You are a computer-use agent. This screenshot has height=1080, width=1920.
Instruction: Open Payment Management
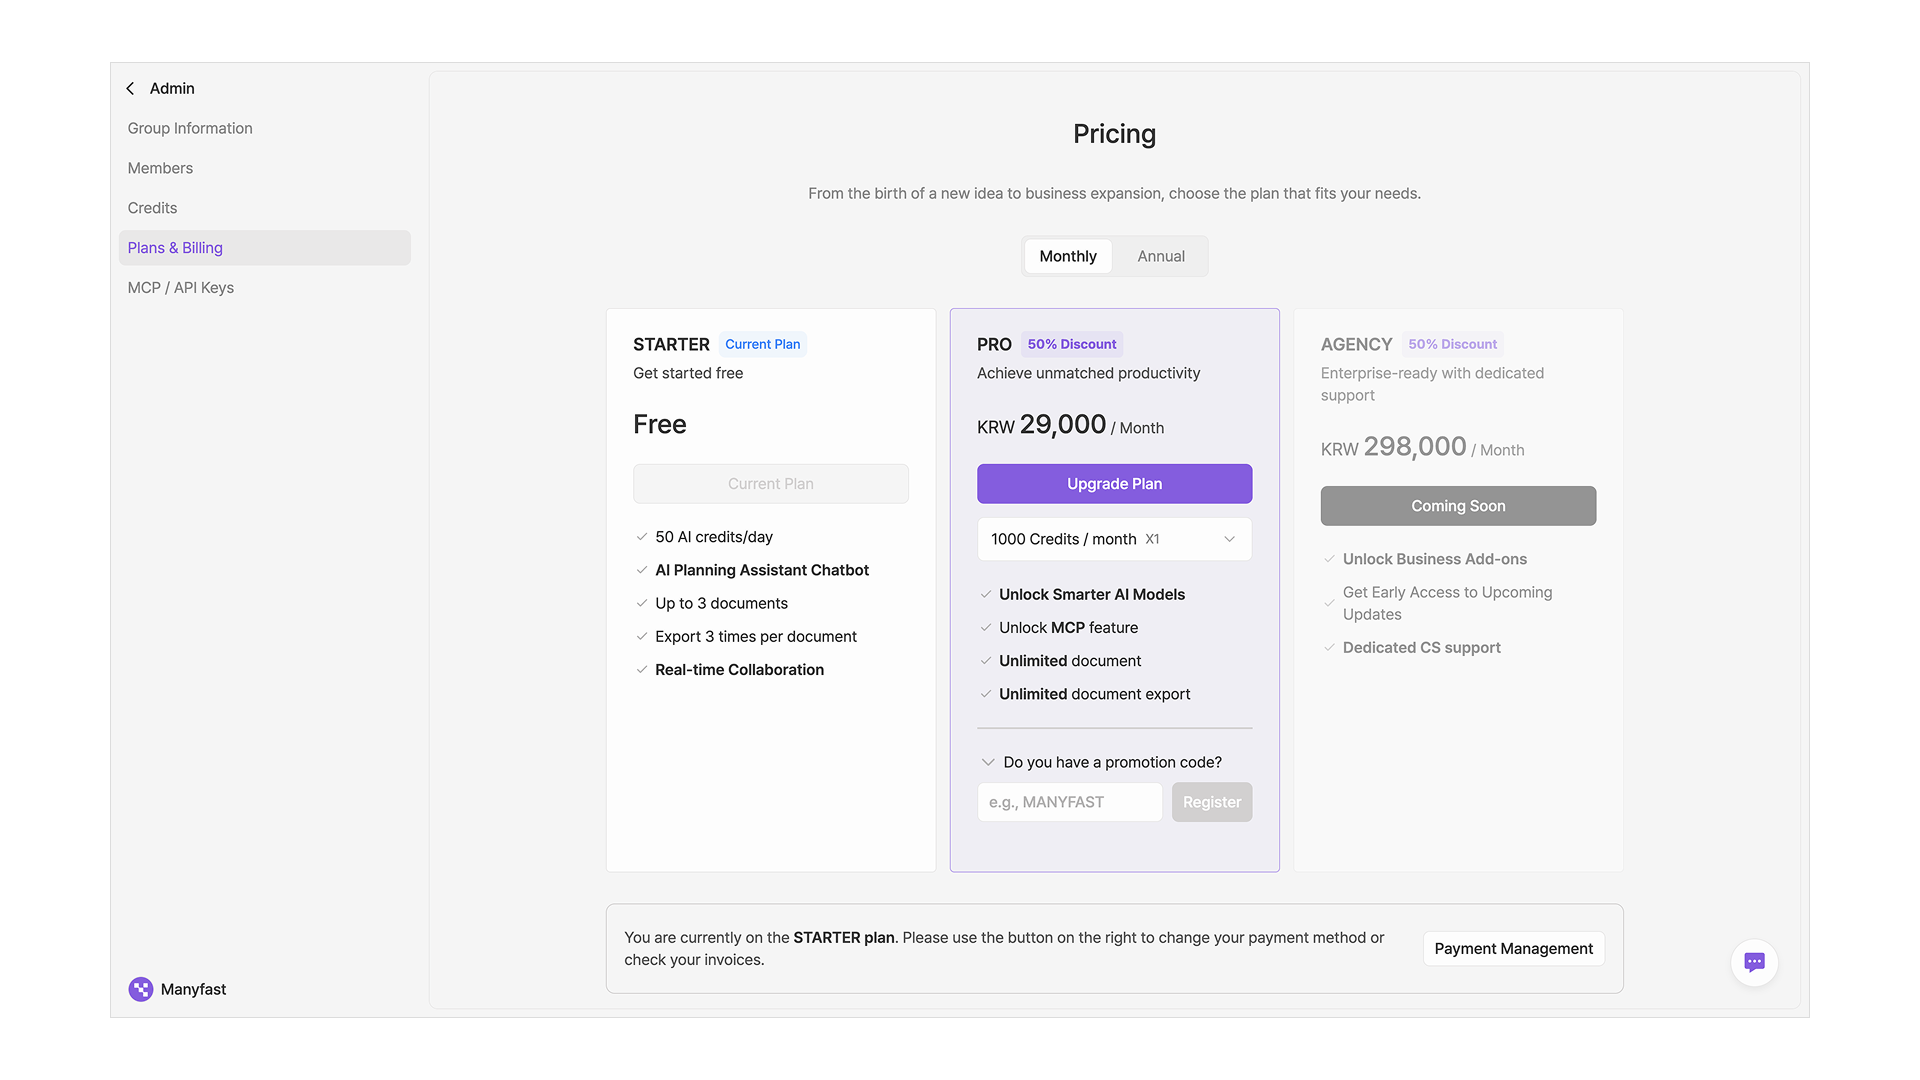[1513, 948]
